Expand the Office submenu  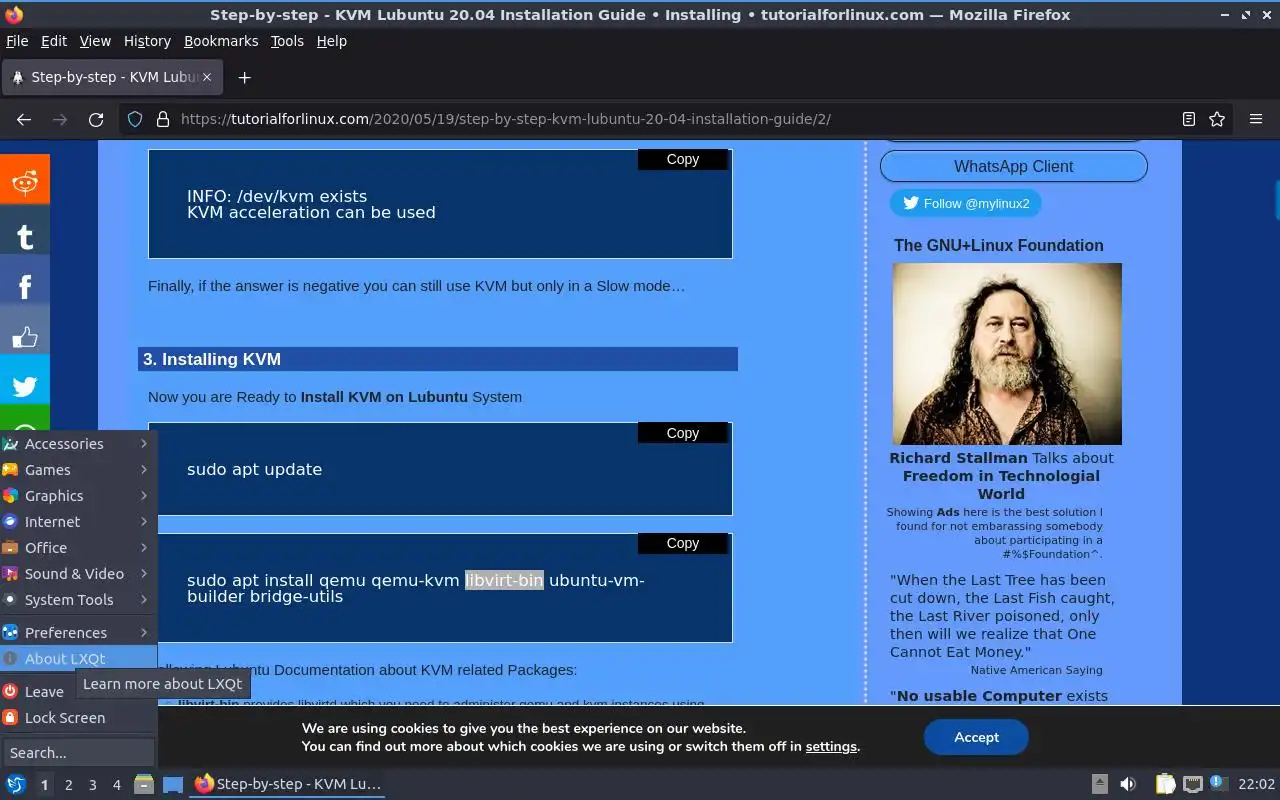coord(78,548)
